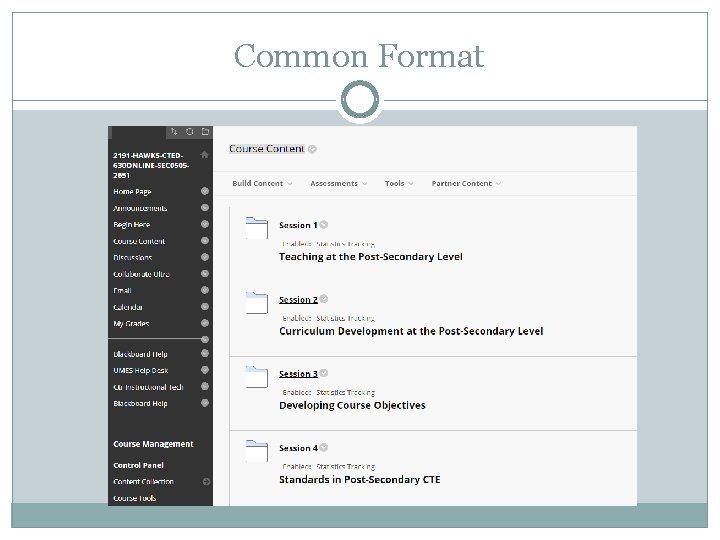Open Announcements menu item options
Image resolution: width=720 pixels, height=540 pixels.
[x=205, y=208]
